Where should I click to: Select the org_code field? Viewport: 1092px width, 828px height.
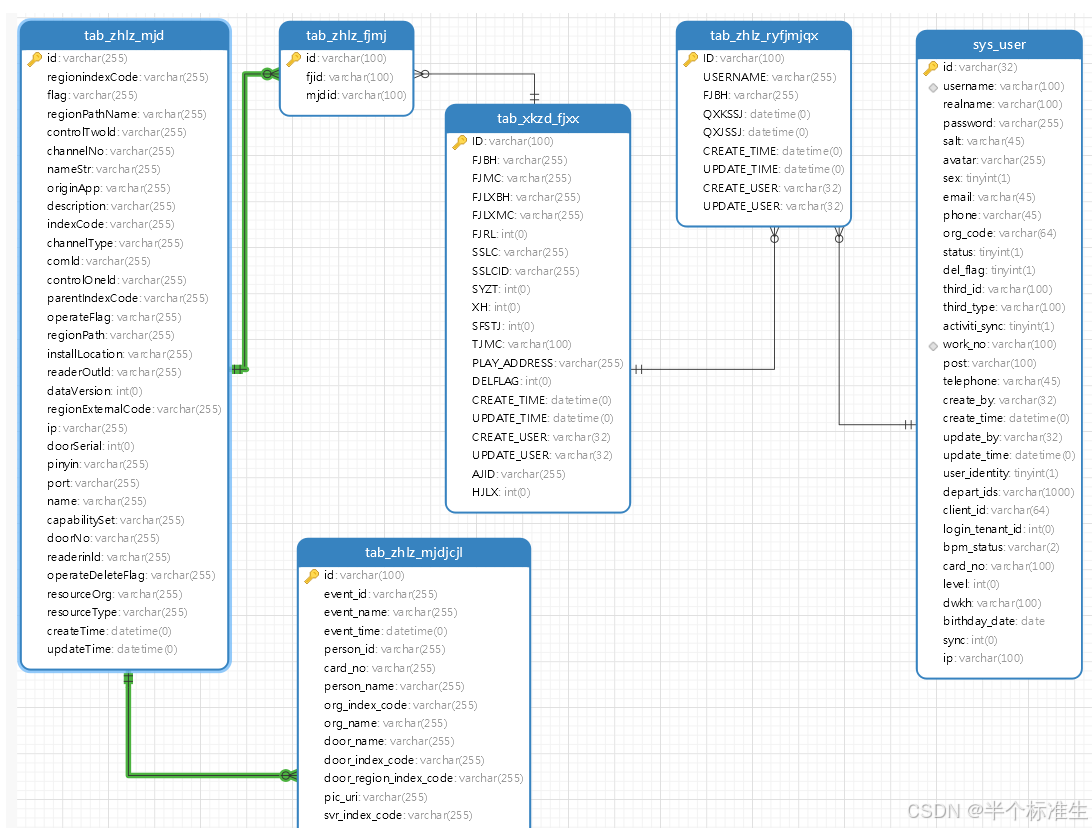pos(999,233)
